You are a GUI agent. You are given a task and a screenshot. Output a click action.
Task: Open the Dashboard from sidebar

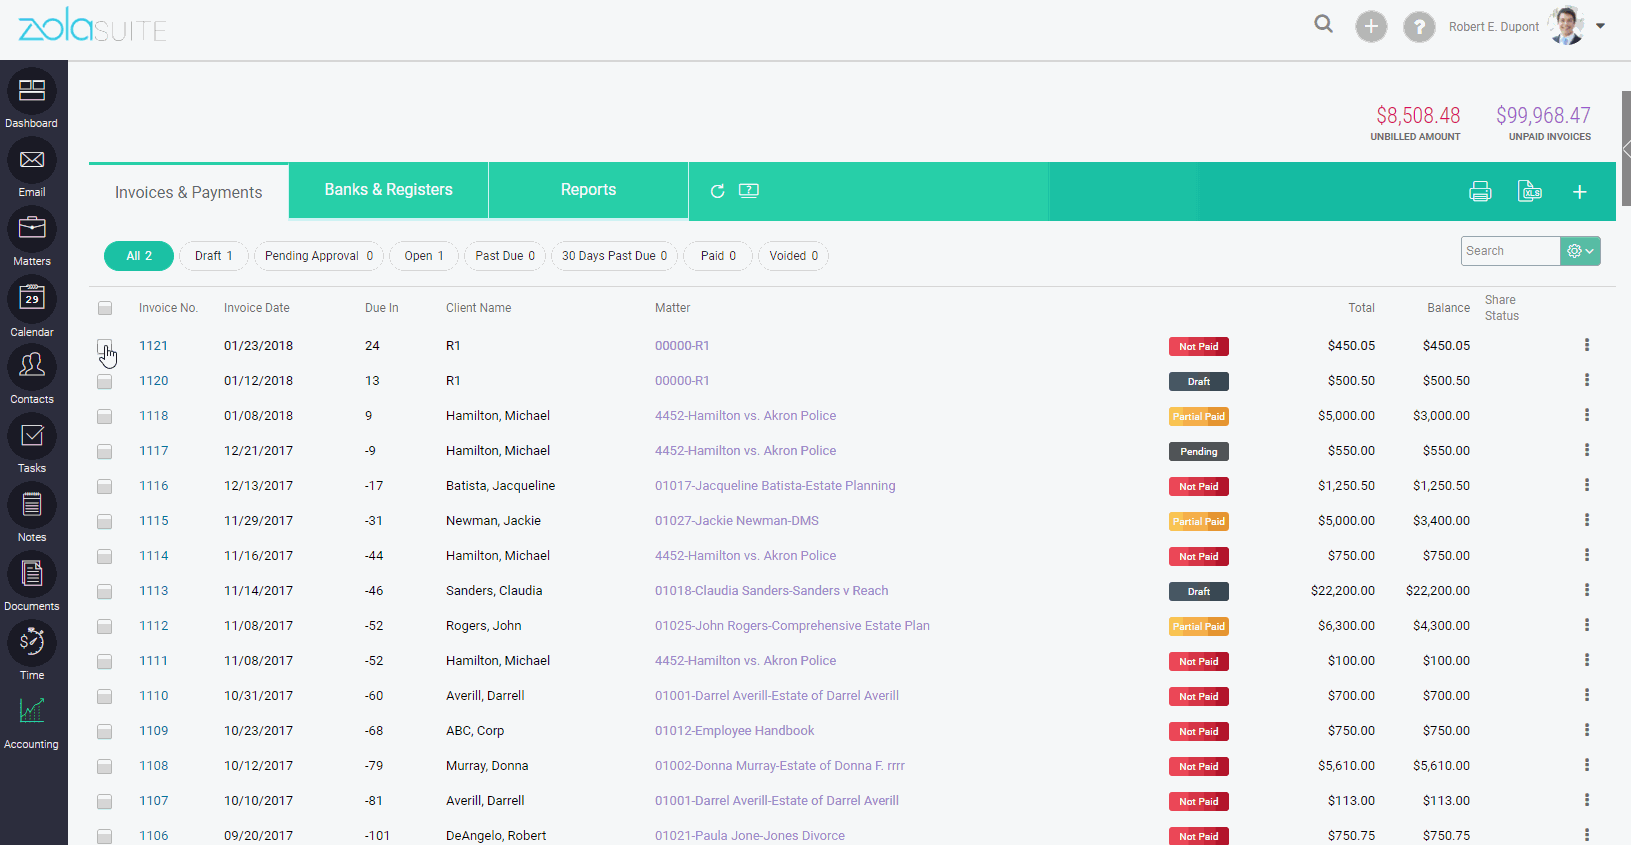[32, 92]
